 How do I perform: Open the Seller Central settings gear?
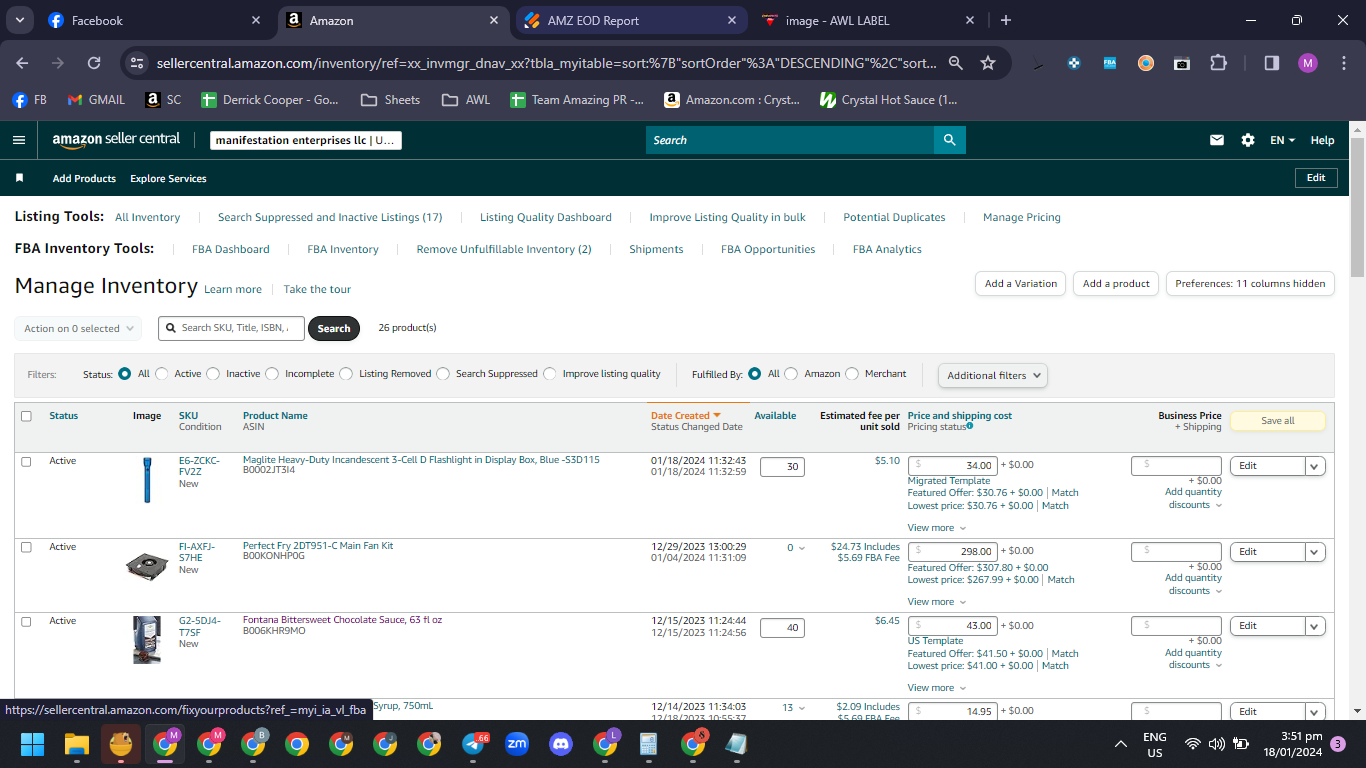[1248, 140]
